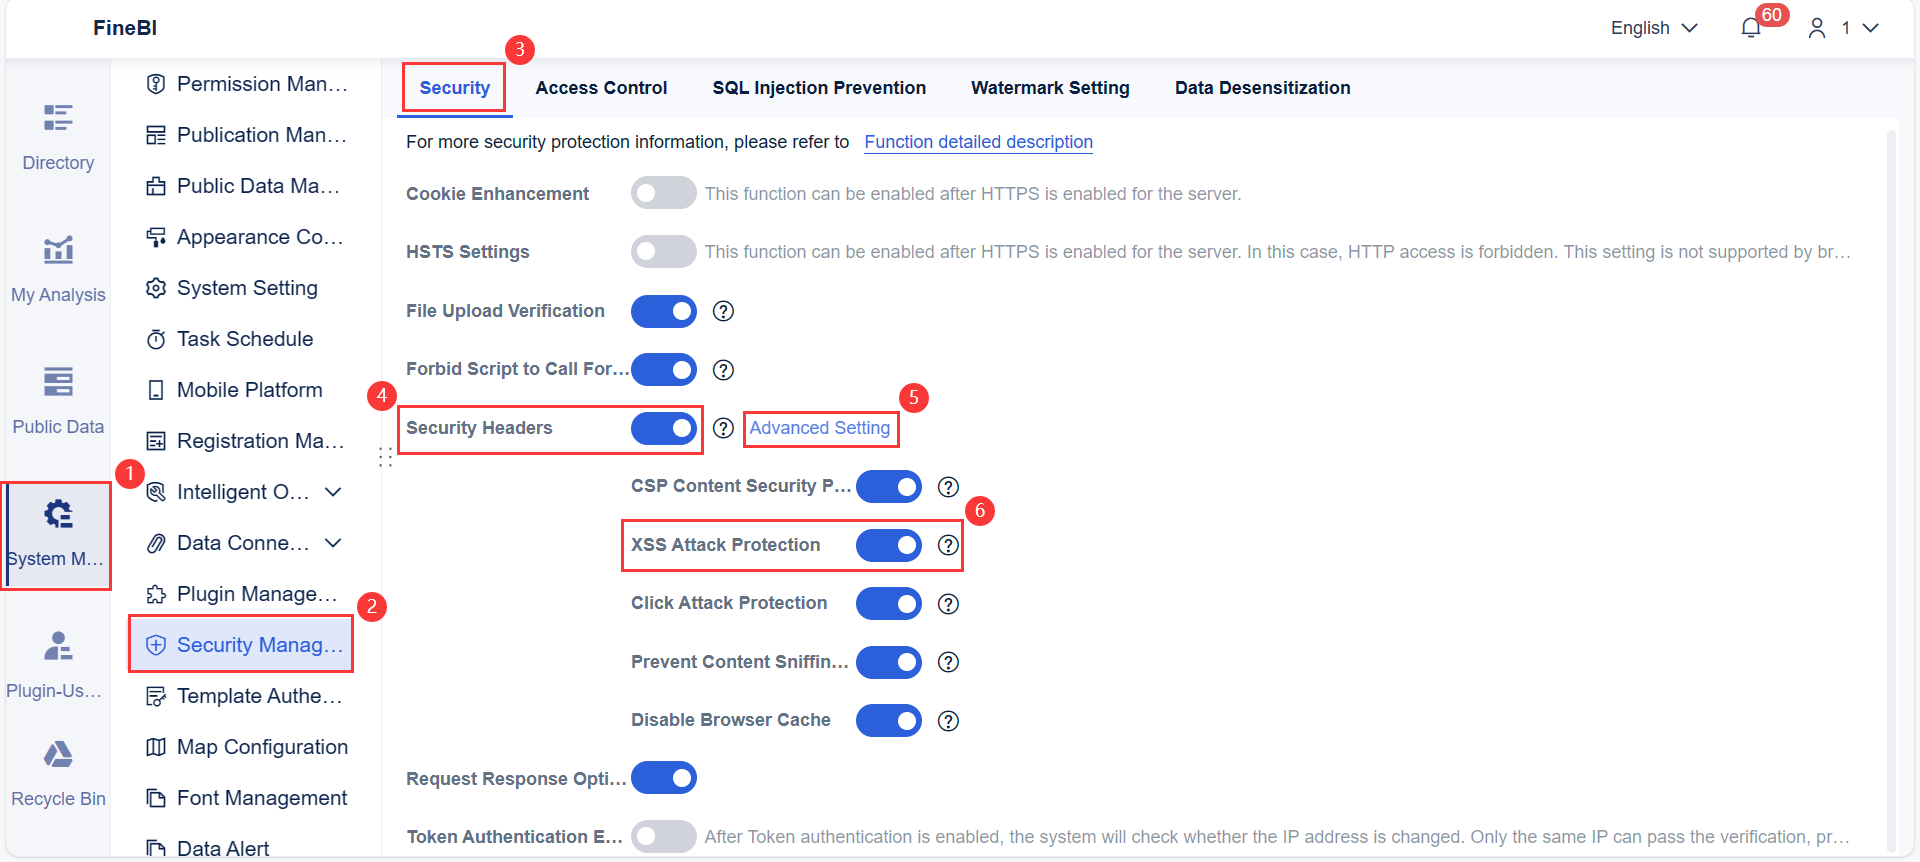Click the System Management gear icon
This screenshot has height=862, width=1920.
pyautogui.click(x=57, y=513)
